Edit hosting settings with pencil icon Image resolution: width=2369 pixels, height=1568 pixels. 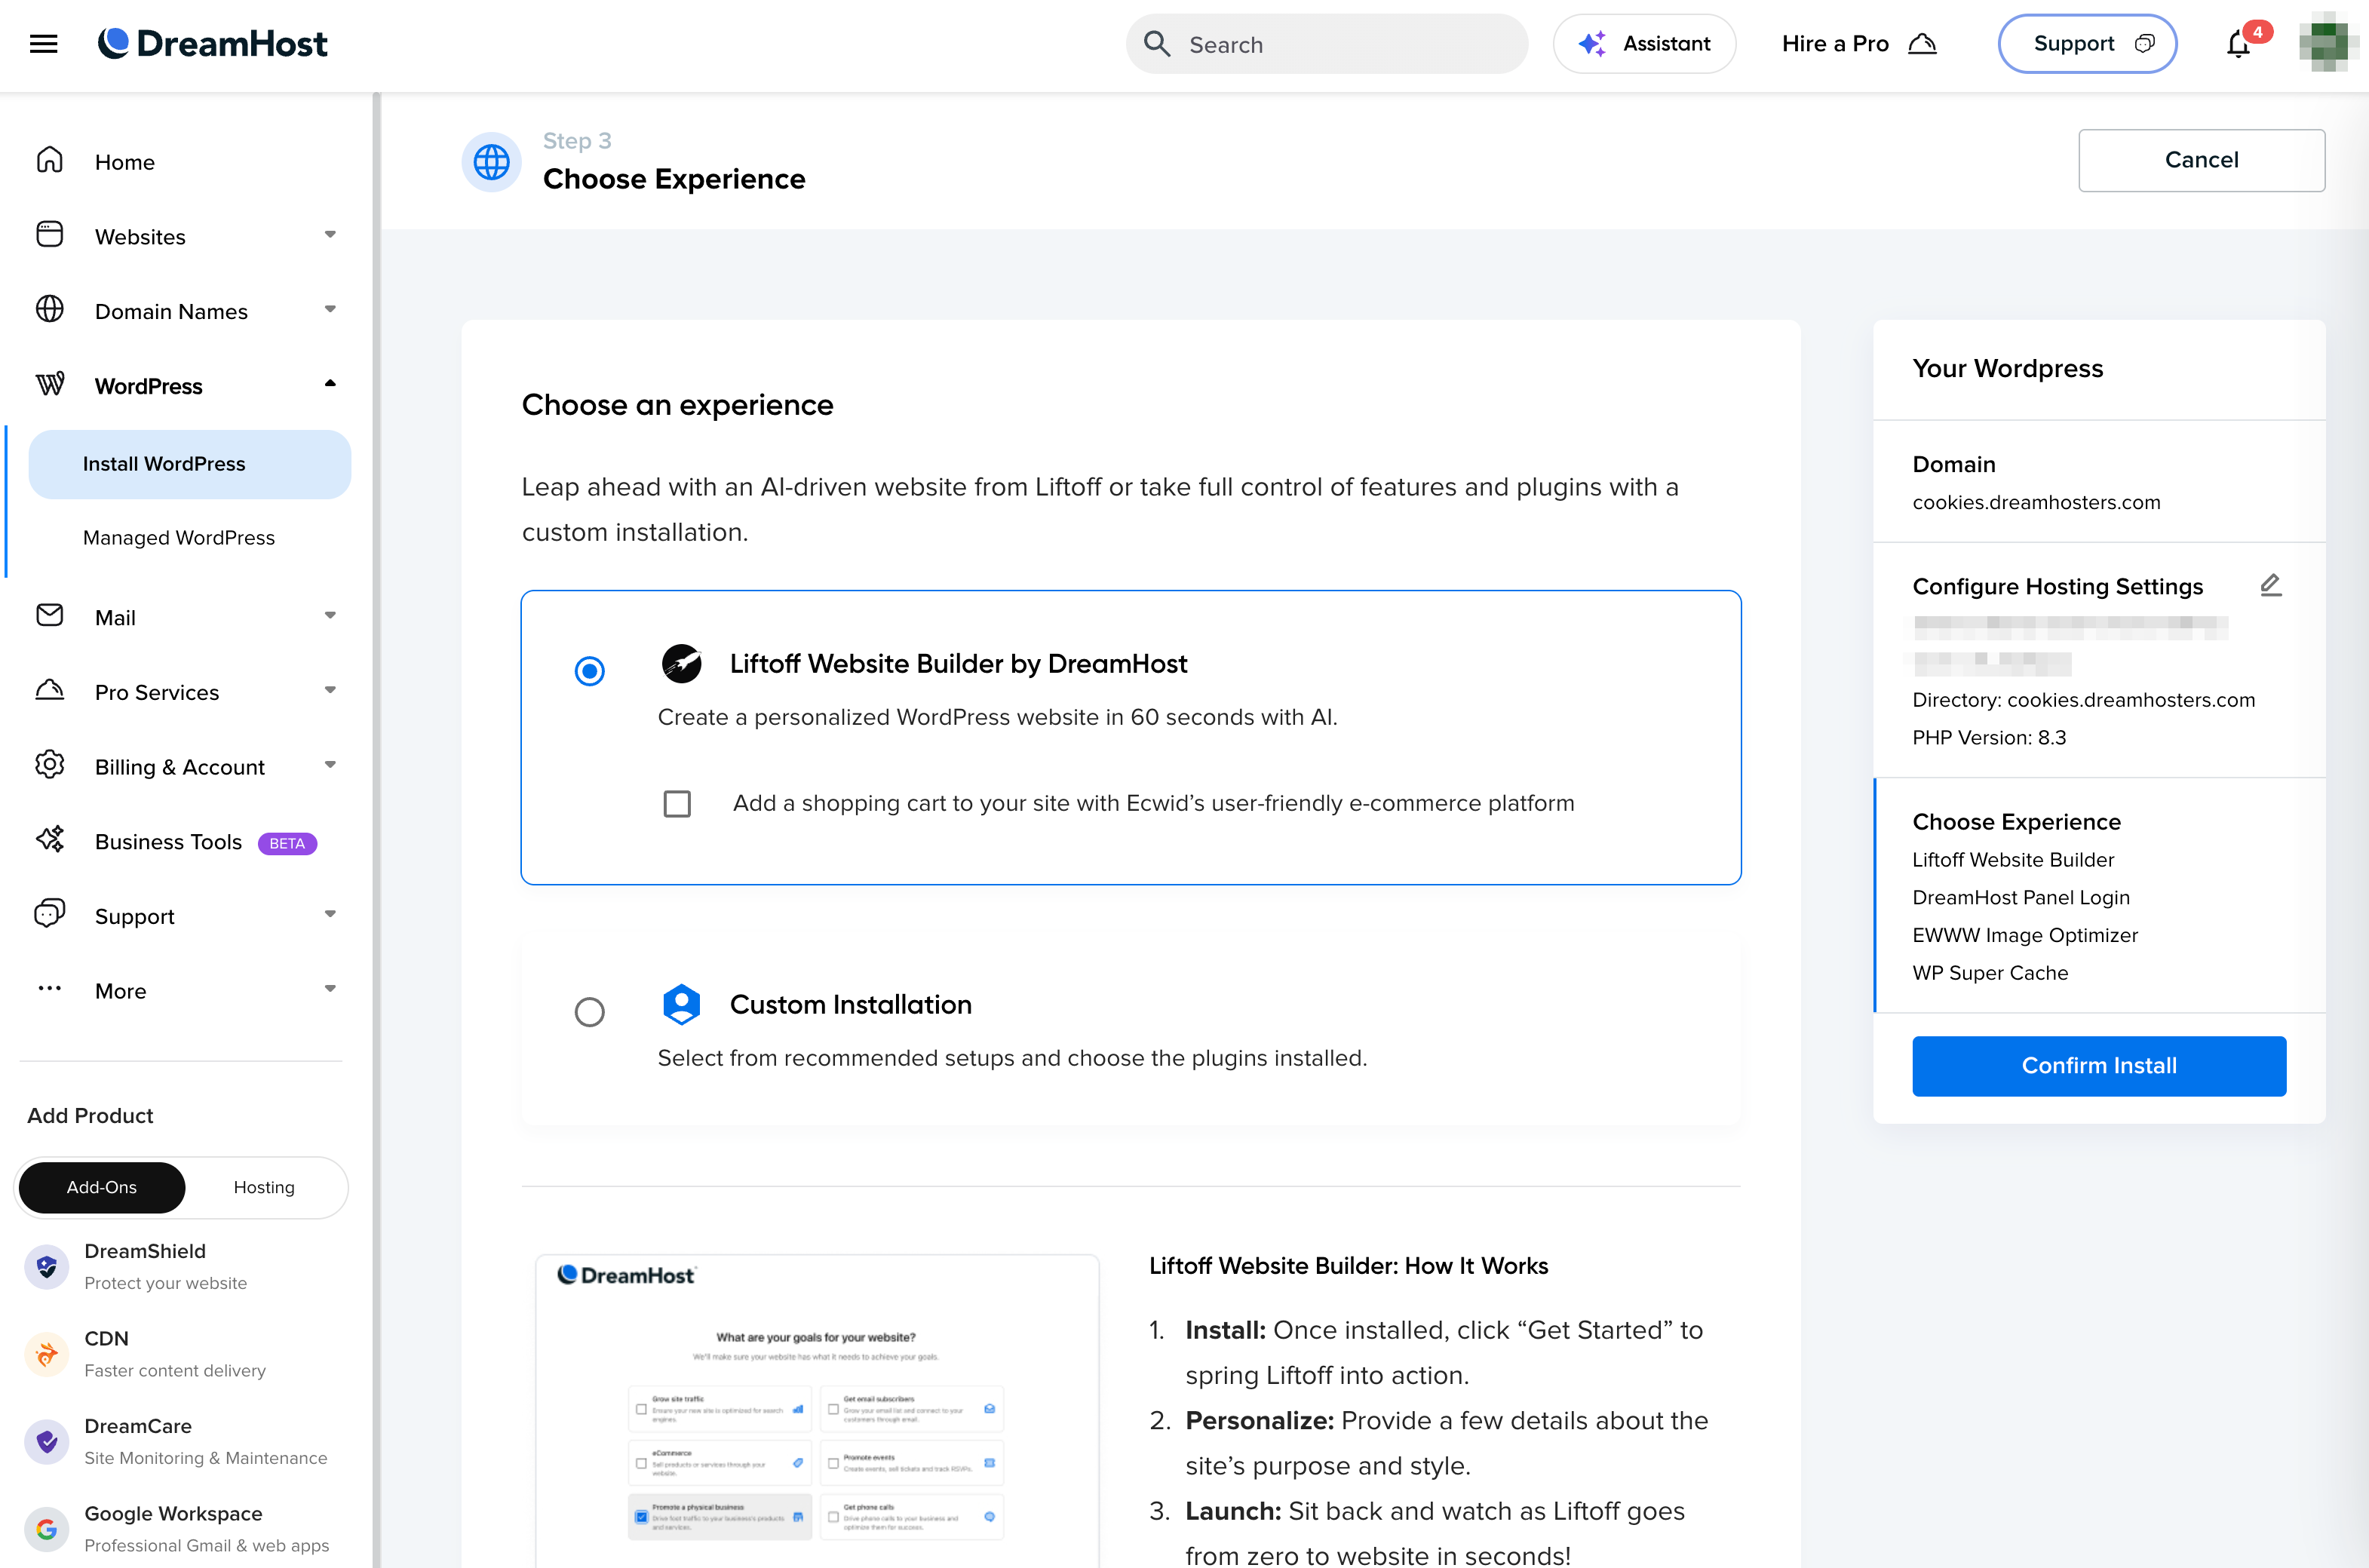point(2270,586)
